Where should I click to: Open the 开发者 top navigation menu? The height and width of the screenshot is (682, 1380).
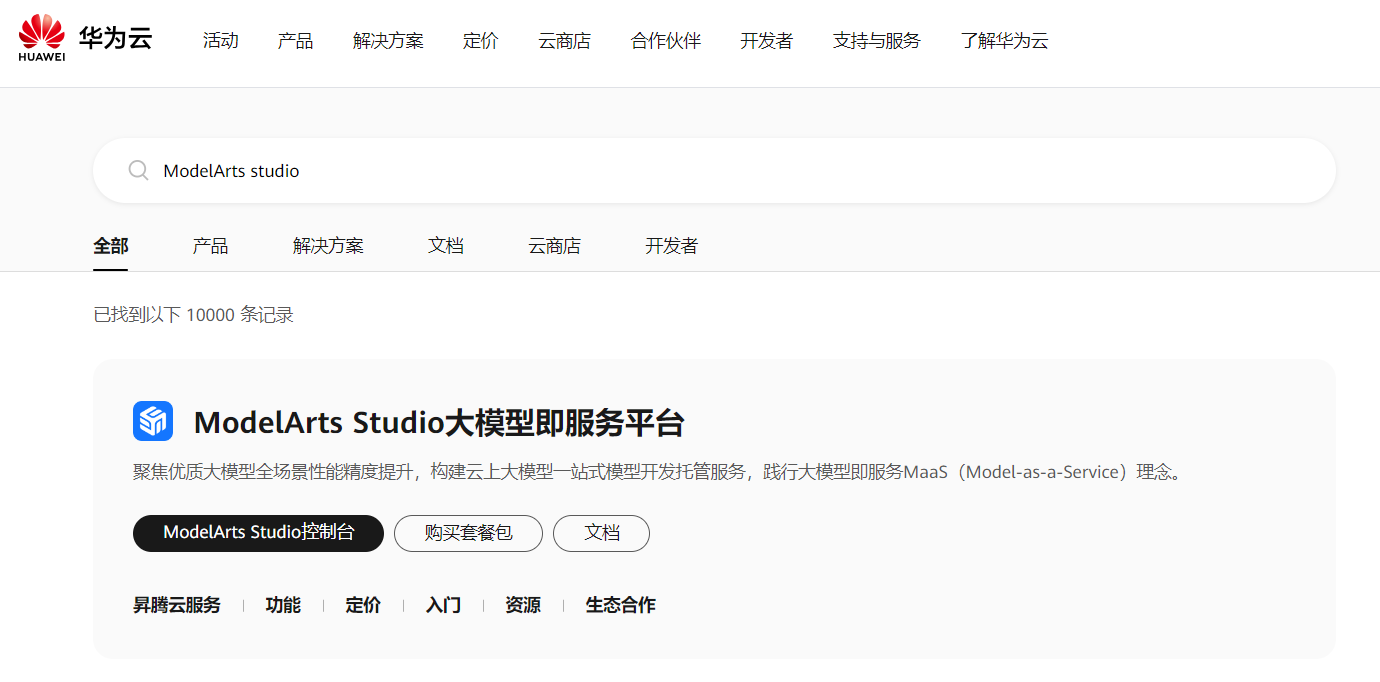pos(767,41)
